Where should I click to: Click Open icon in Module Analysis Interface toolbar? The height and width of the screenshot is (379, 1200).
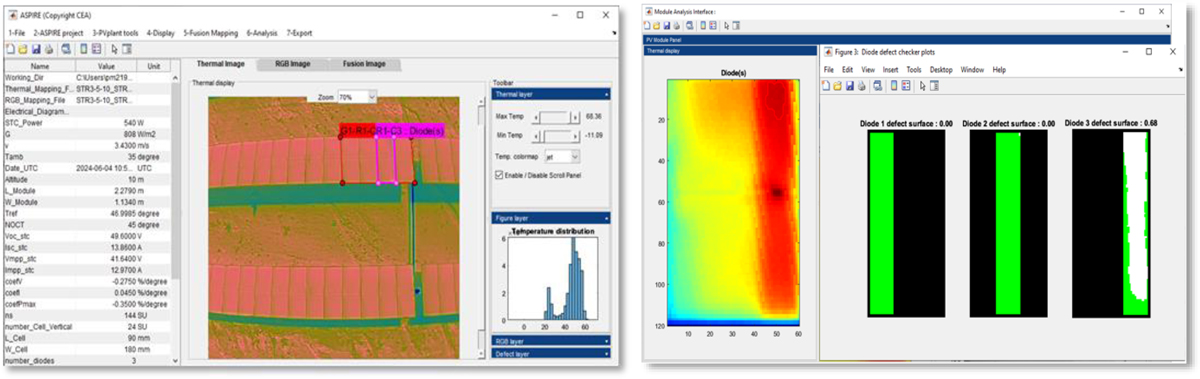coord(656,26)
